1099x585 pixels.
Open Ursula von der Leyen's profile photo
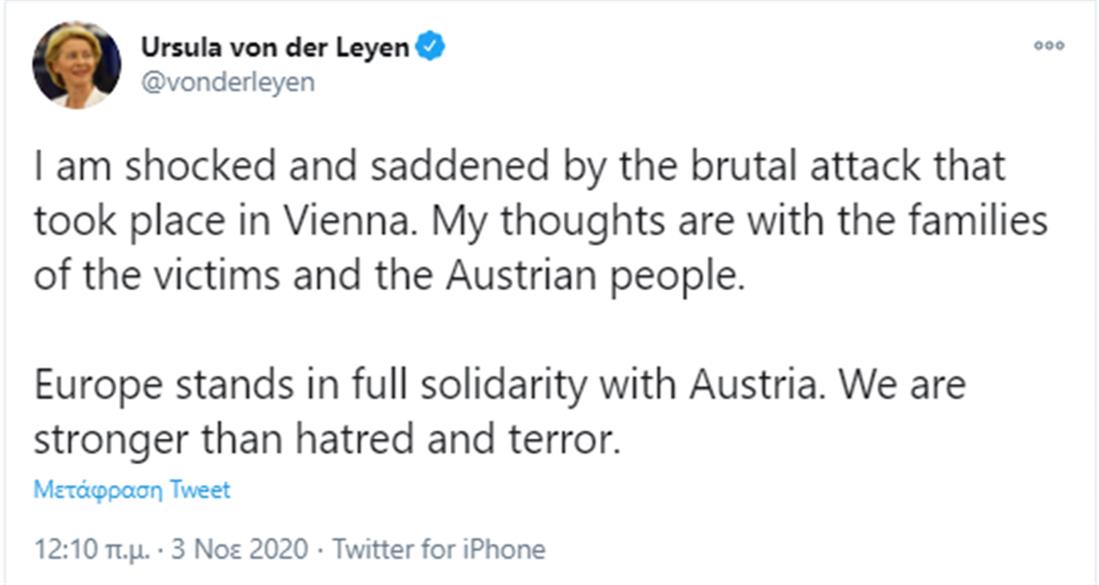(77, 64)
